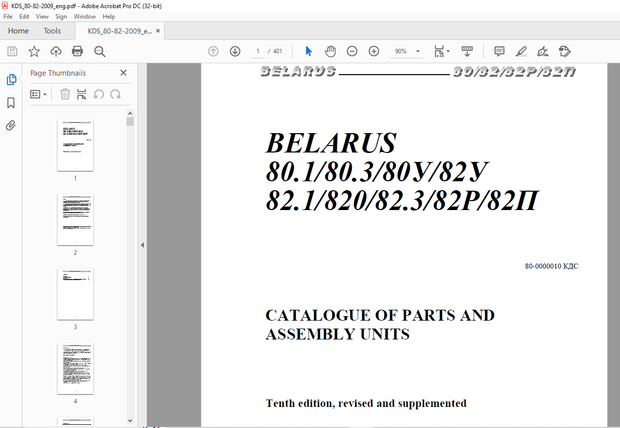Screen dimensions: 620x428
Task: Collapse the navigation pane with the arrow
Action: pos(142,245)
